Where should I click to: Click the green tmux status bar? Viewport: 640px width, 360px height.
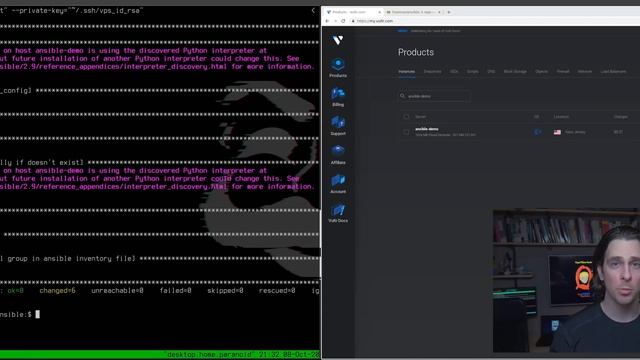click(160, 355)
